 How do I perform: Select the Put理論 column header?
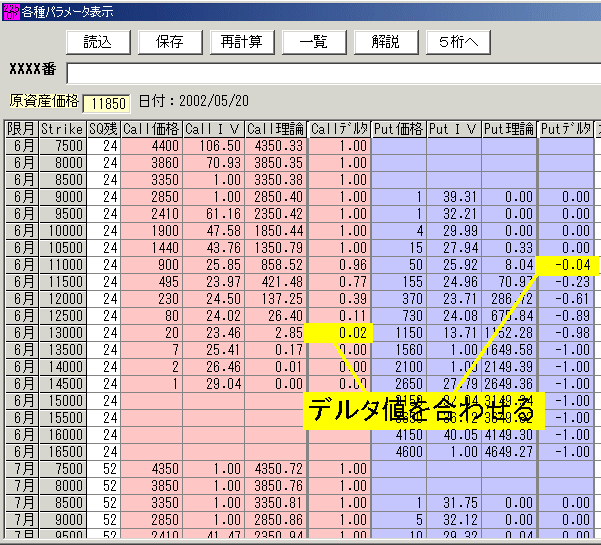point(509,129)
